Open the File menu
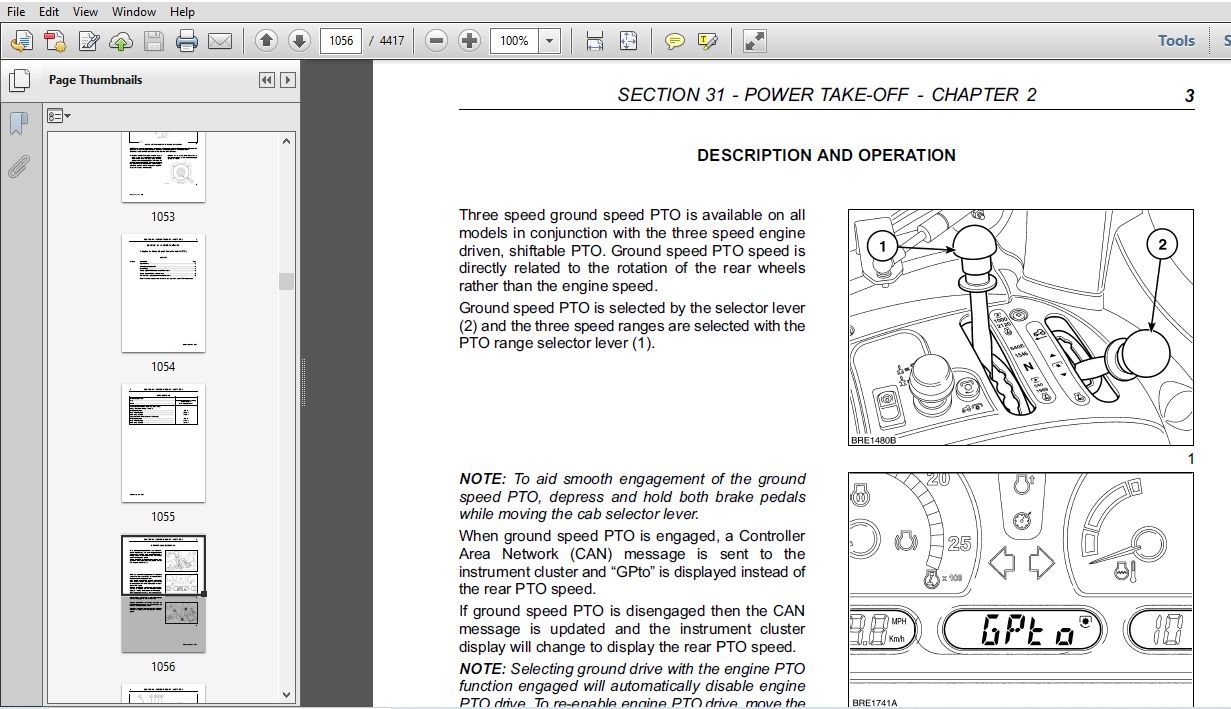This screenshot has height=709, width=1231. click(16, 12)
